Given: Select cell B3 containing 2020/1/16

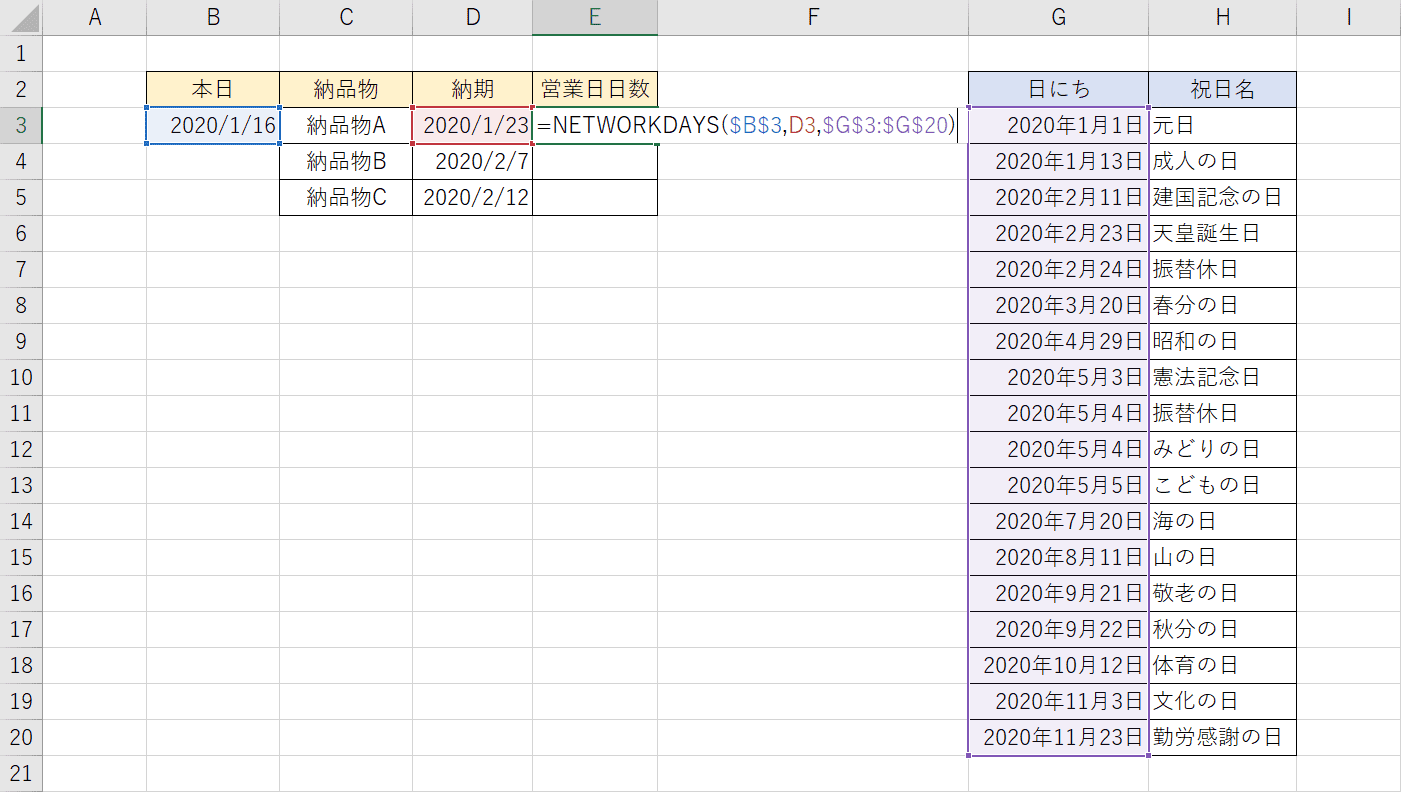Looking at the screenshot, I should (x=213, y=126).
